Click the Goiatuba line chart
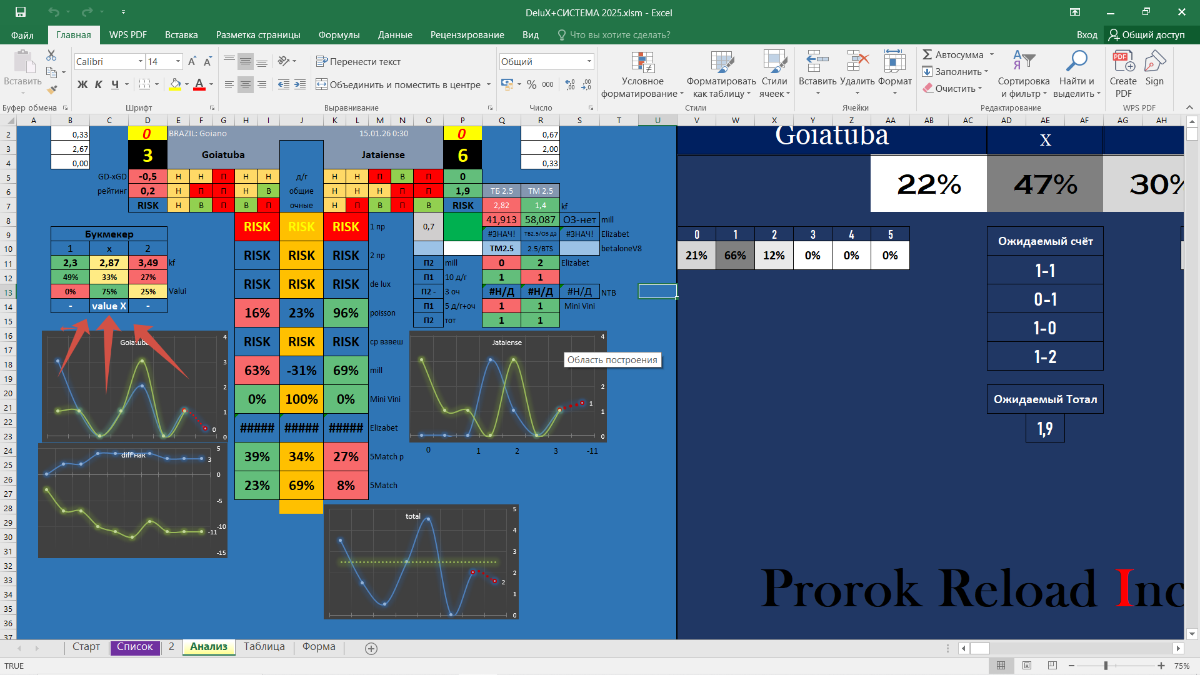The image size is (1200, 675). pyautogui.click(x=130, y=385)
